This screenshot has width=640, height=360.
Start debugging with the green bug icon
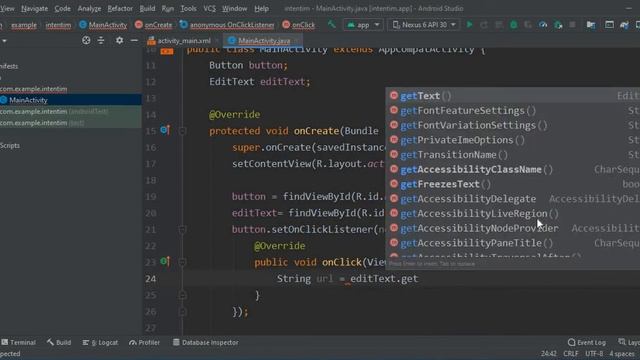tap(513, 25)
